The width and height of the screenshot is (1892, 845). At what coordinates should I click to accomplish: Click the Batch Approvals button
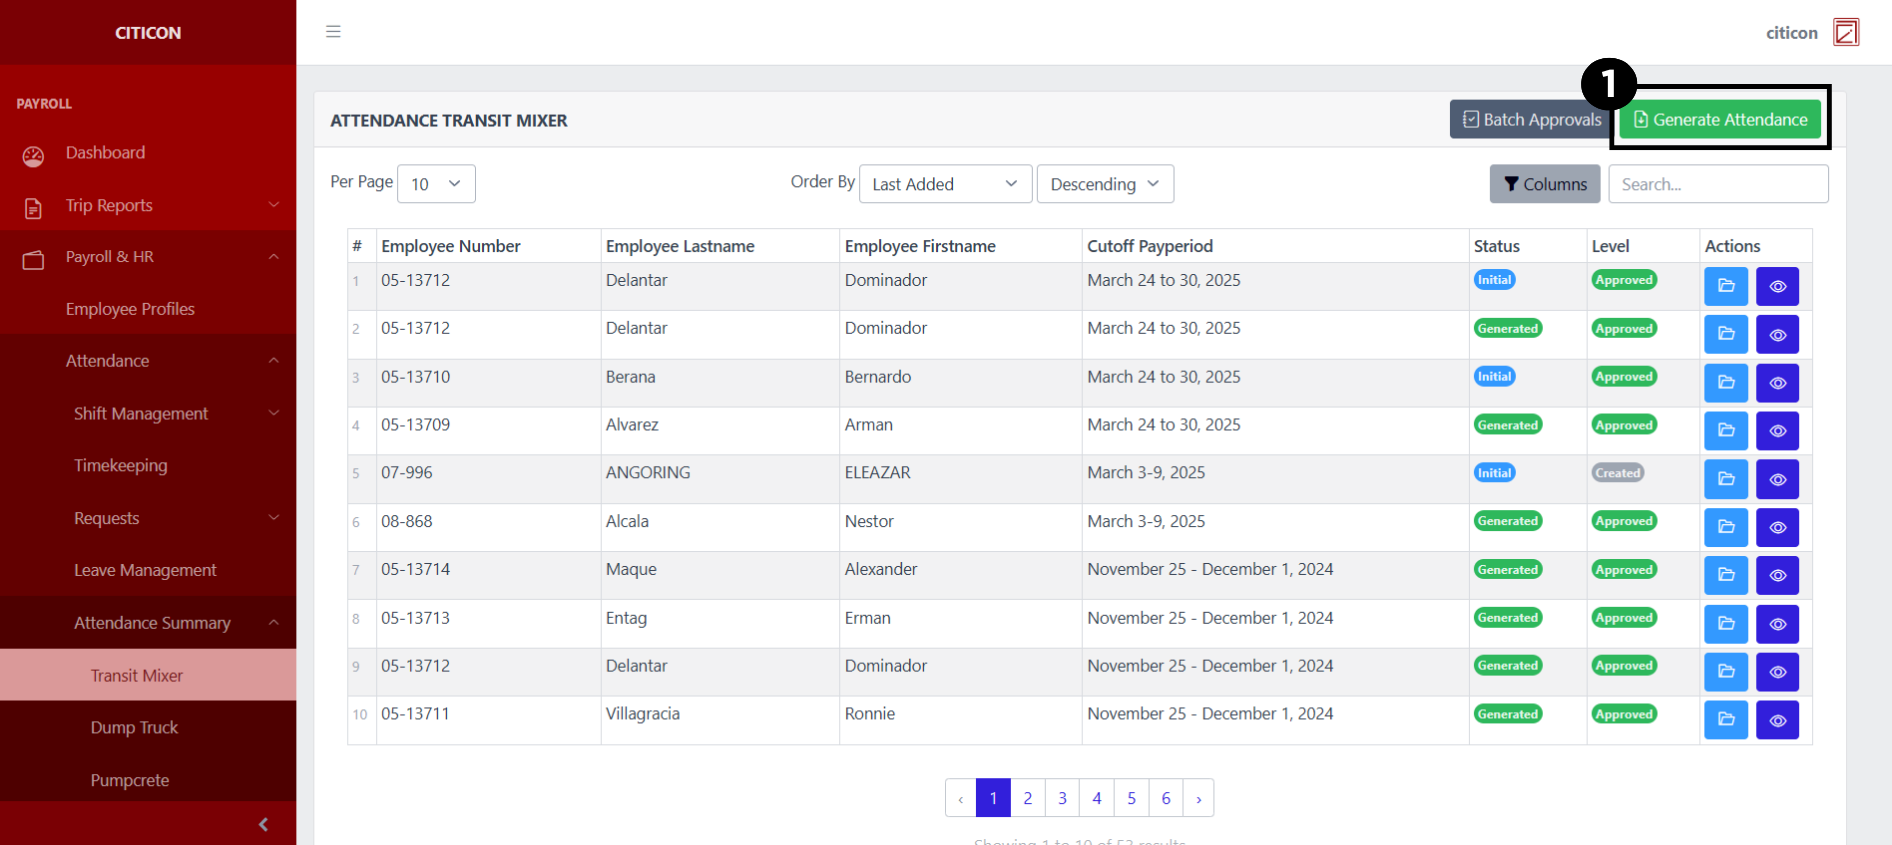(1531, 120)
